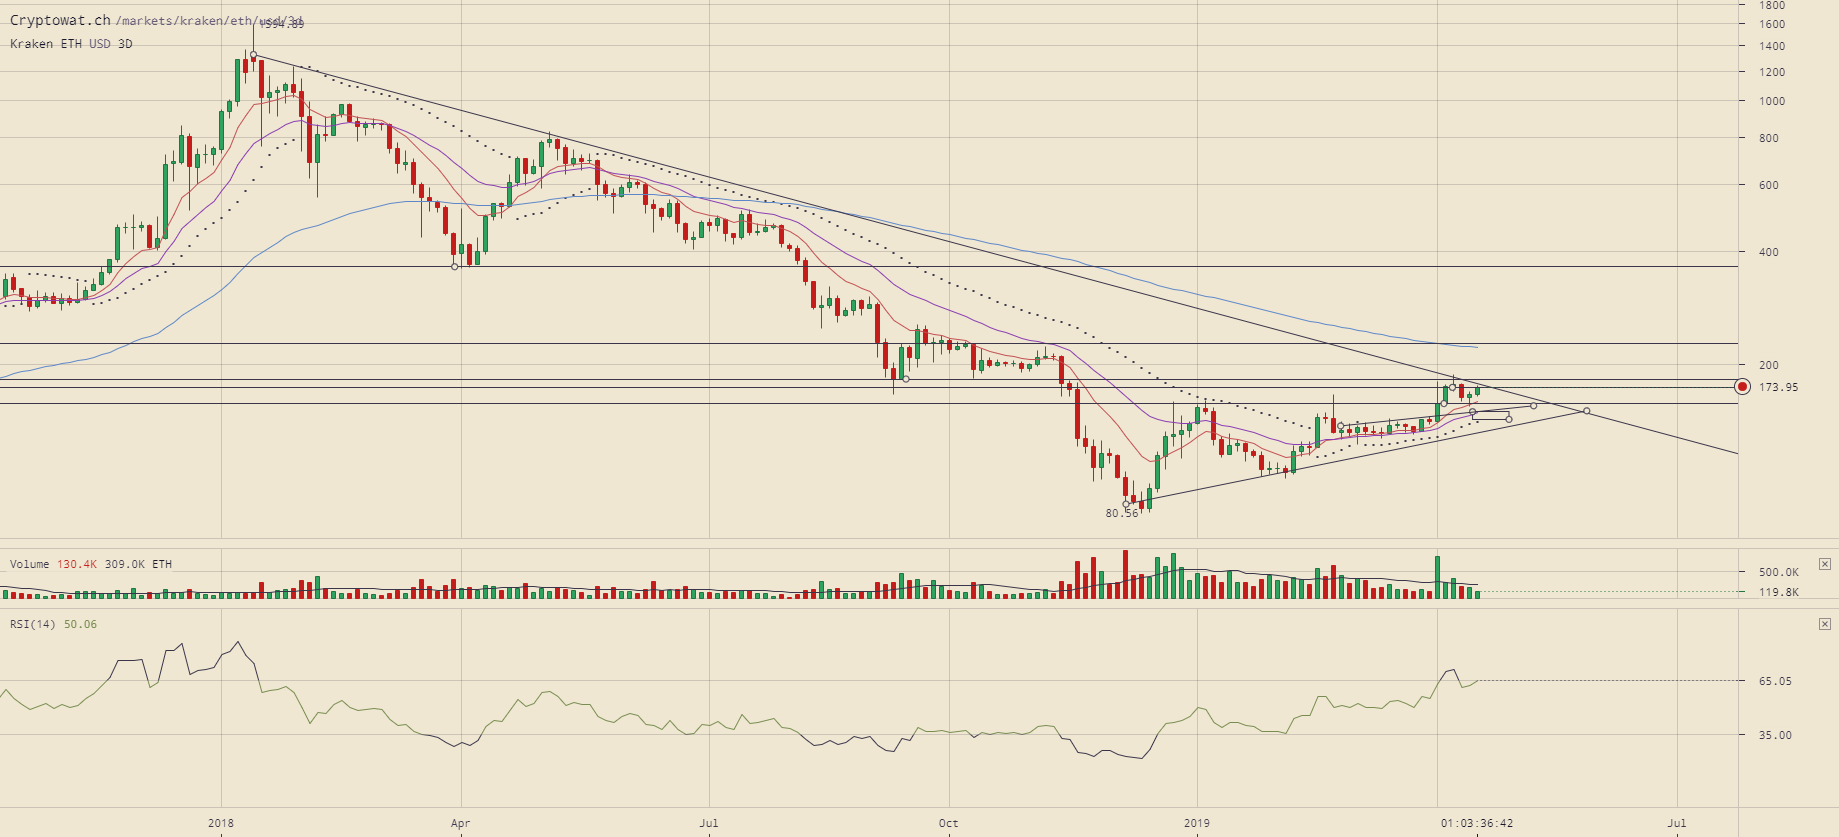Click the Volume 130.4K 309.0K ETH label
1839x837 pixels.
tap(91, 564)
